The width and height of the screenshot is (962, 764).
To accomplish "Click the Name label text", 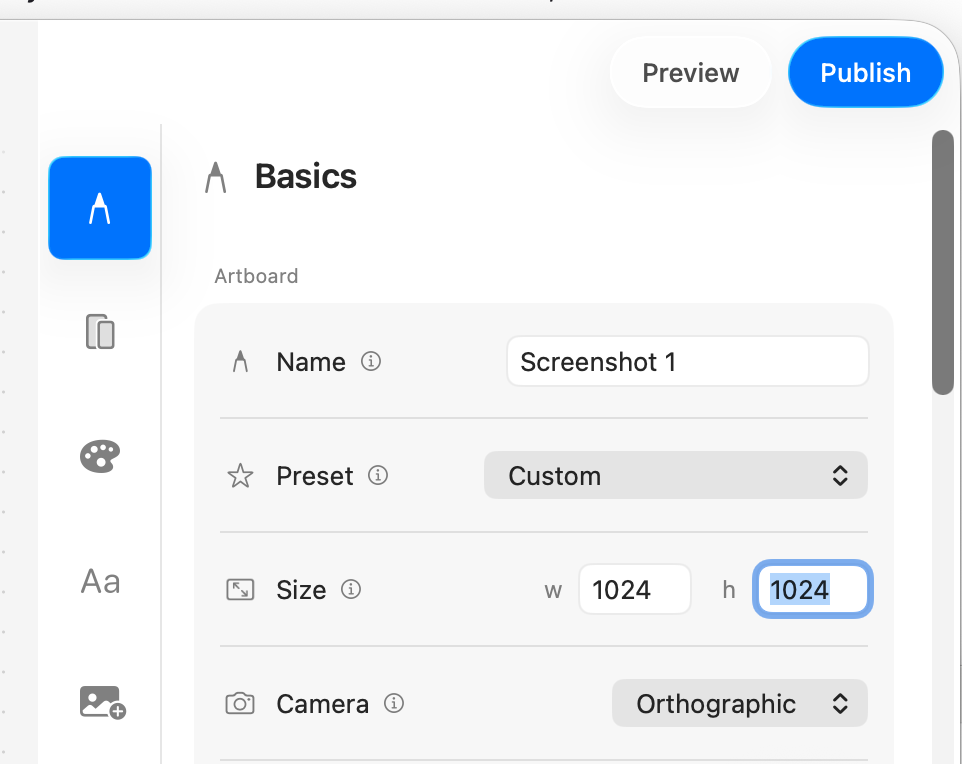I will (311, 362).
